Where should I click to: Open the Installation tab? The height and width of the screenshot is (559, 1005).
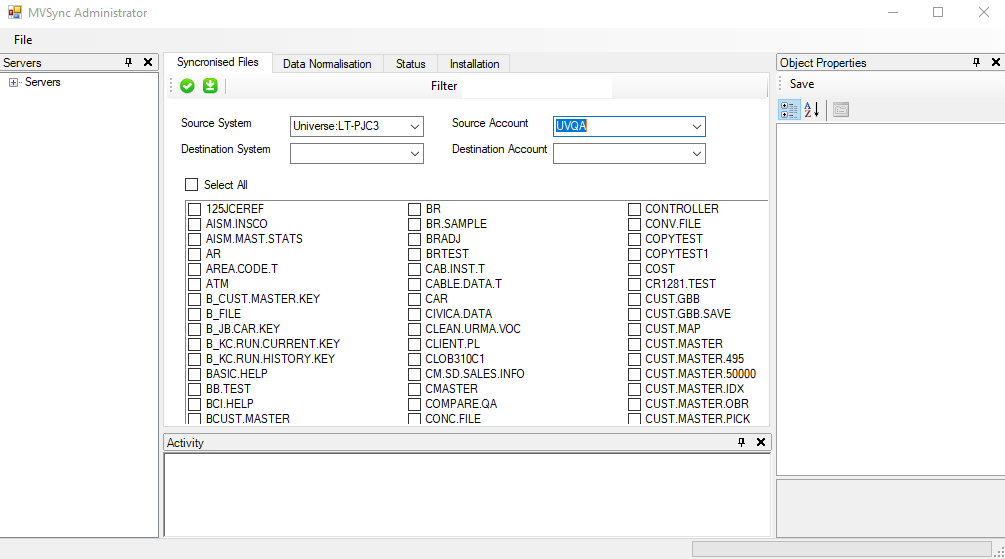(474, 63)
